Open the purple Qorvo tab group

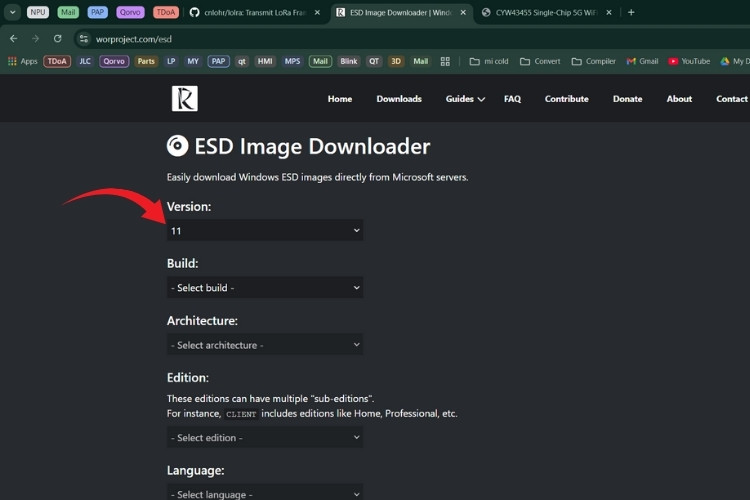pos(130,12)
